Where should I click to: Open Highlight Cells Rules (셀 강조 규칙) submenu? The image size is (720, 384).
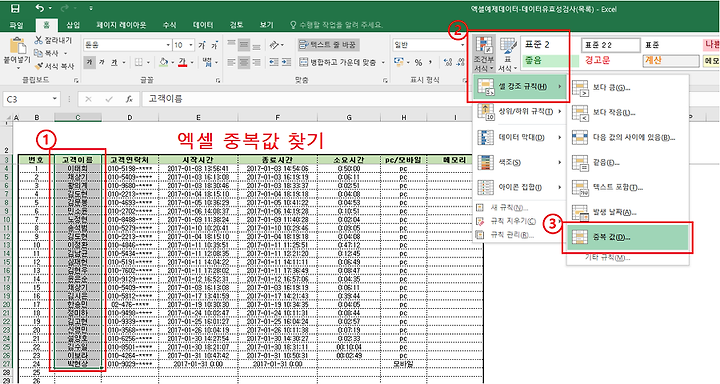[519, 86]
